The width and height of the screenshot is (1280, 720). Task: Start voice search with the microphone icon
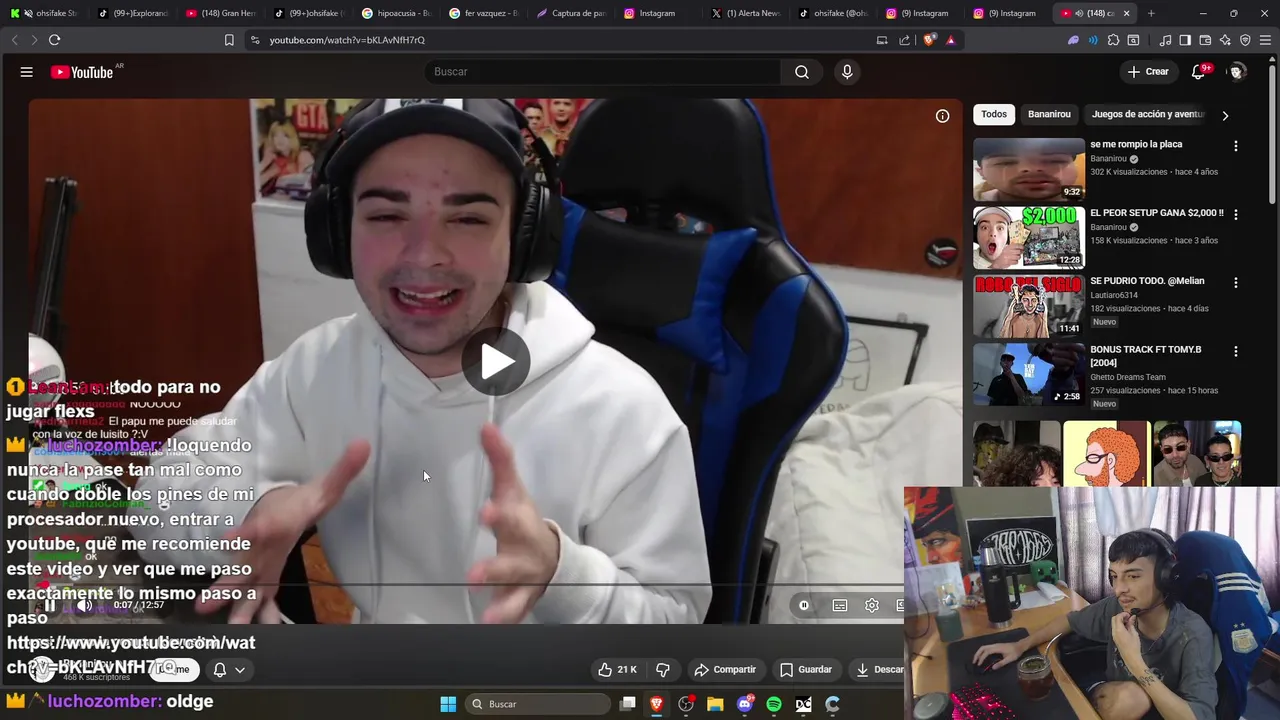847,72
